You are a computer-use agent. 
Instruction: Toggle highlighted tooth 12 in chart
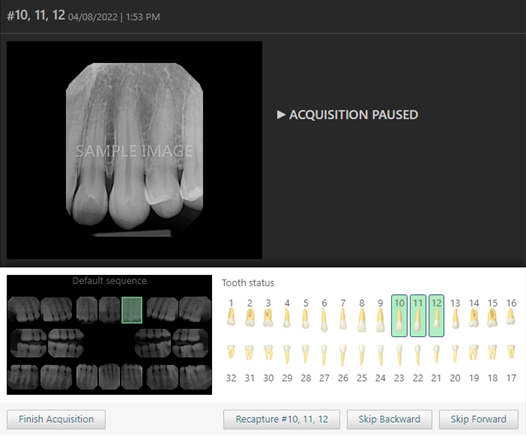tap(436, 316)
